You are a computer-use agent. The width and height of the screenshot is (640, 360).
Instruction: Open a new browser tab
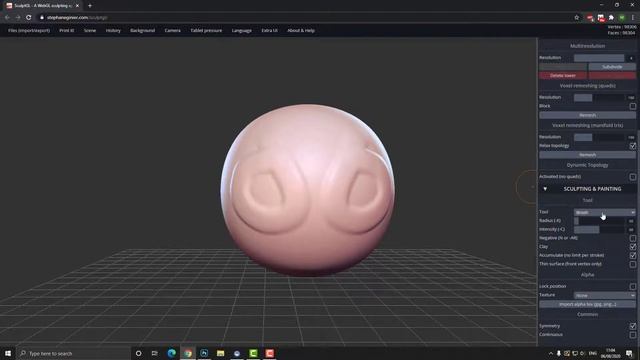click(x=90, y=6)
